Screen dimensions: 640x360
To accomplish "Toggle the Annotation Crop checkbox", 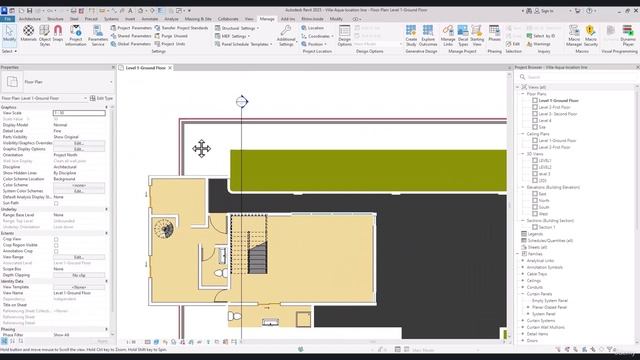I will (56, 251).
